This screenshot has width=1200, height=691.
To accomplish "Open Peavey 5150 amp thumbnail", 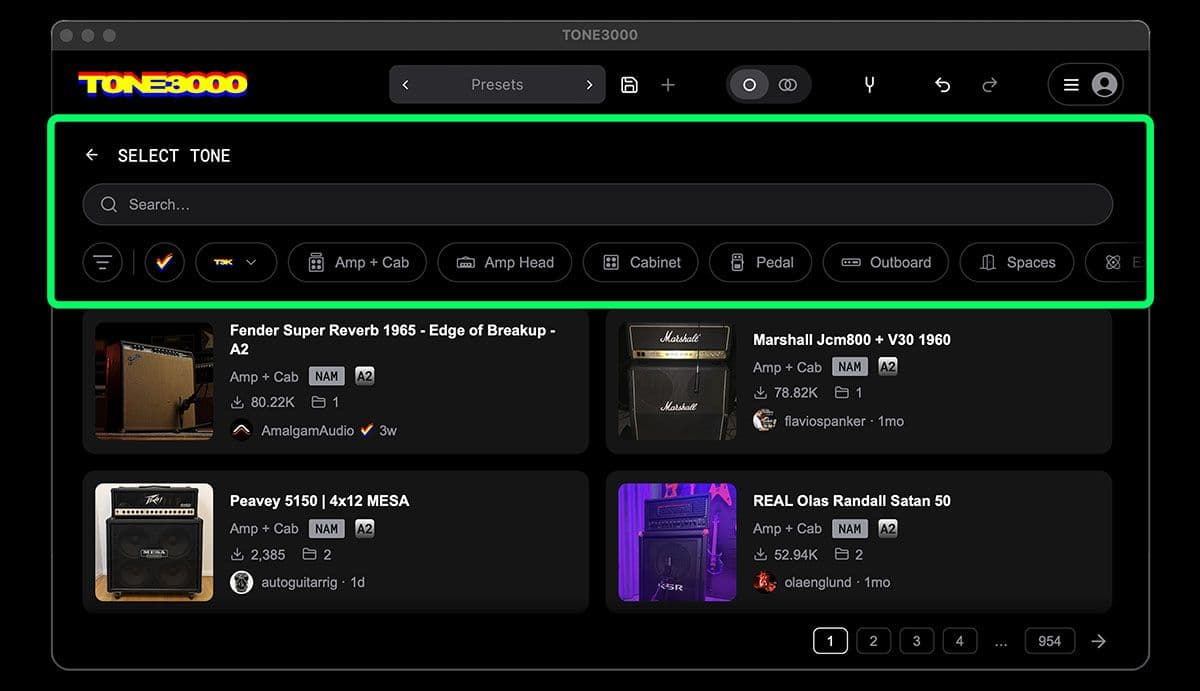I will pyautogui.click(x=154, y=542).
